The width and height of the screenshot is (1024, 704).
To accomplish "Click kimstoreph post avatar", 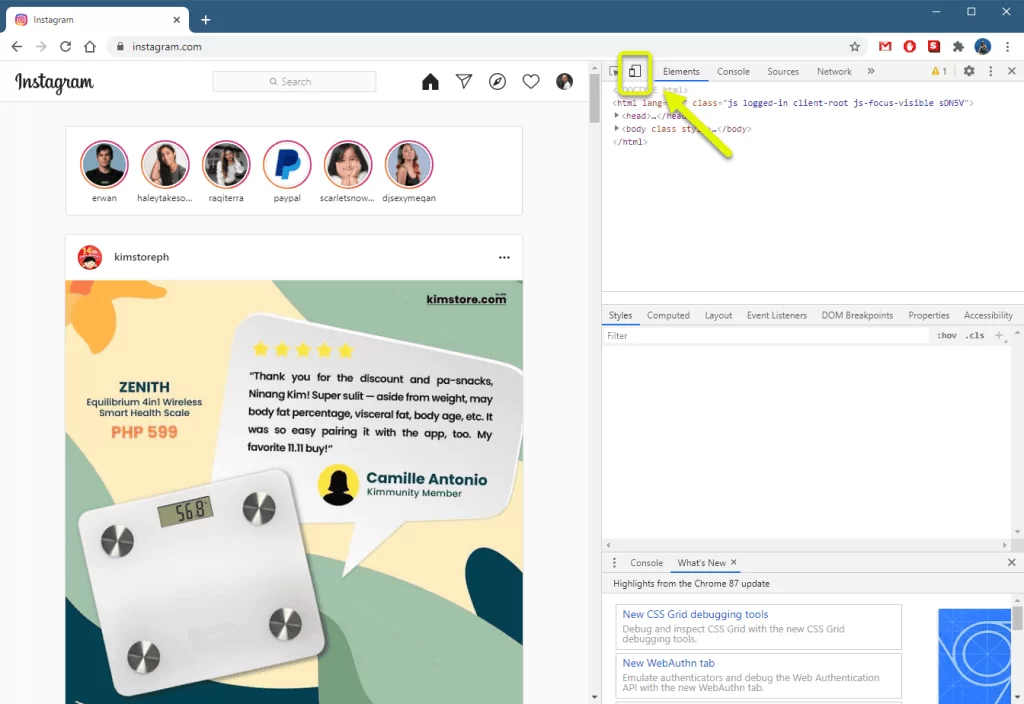I will point(90,257).
